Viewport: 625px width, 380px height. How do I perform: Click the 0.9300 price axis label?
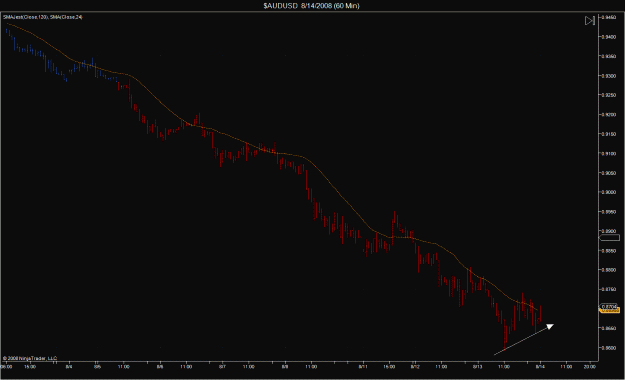[609, 76]
